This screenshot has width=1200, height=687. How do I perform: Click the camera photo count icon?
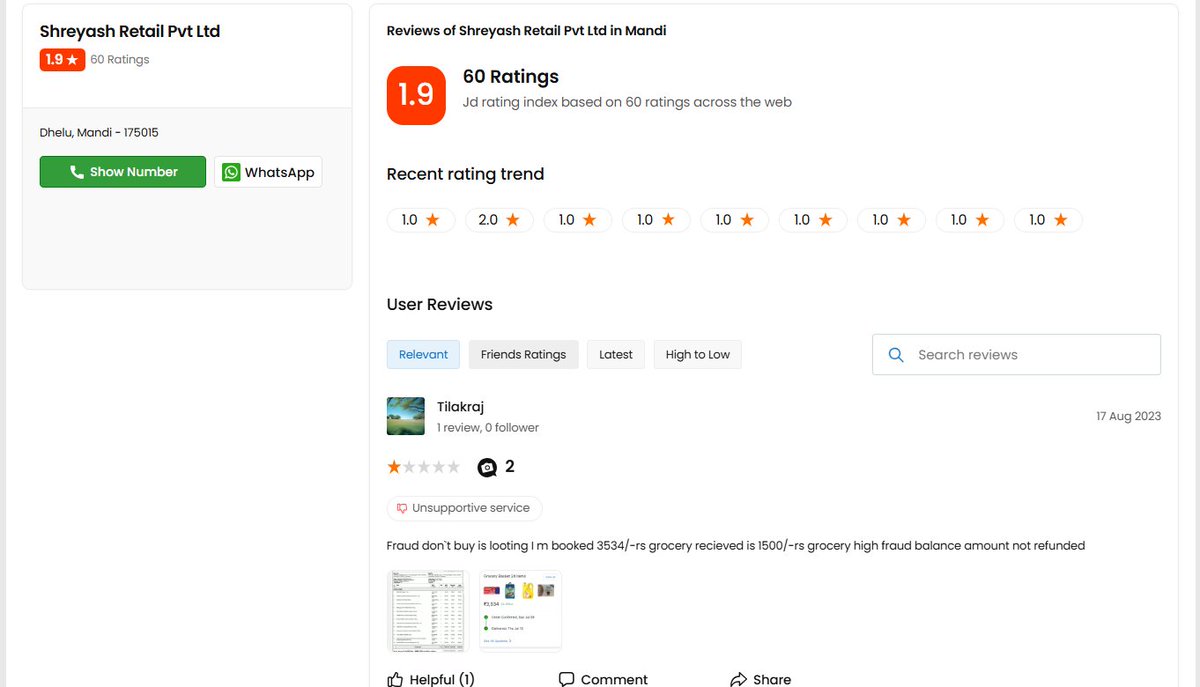point(487,467)
